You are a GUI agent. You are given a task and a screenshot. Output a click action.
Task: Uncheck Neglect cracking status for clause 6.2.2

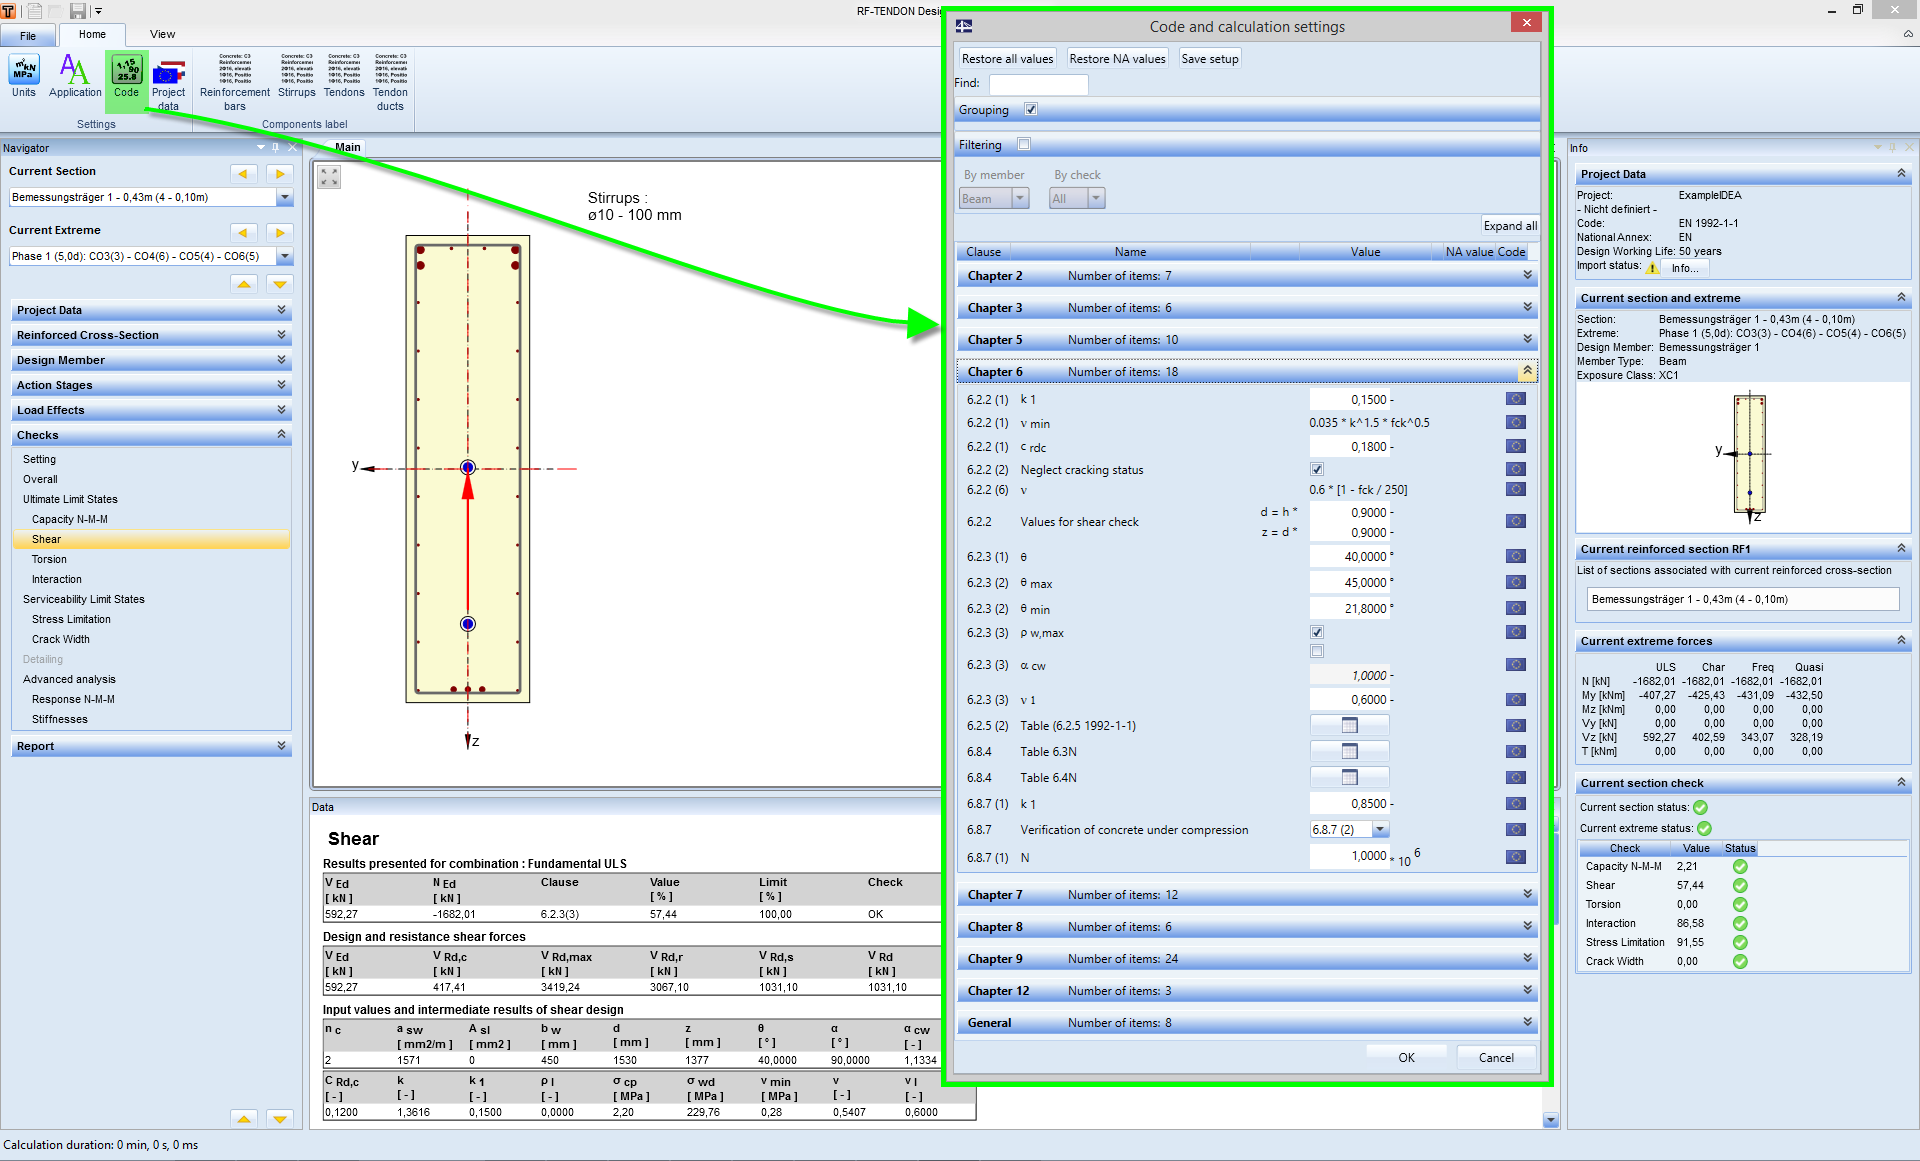[x=1316, y=468]
